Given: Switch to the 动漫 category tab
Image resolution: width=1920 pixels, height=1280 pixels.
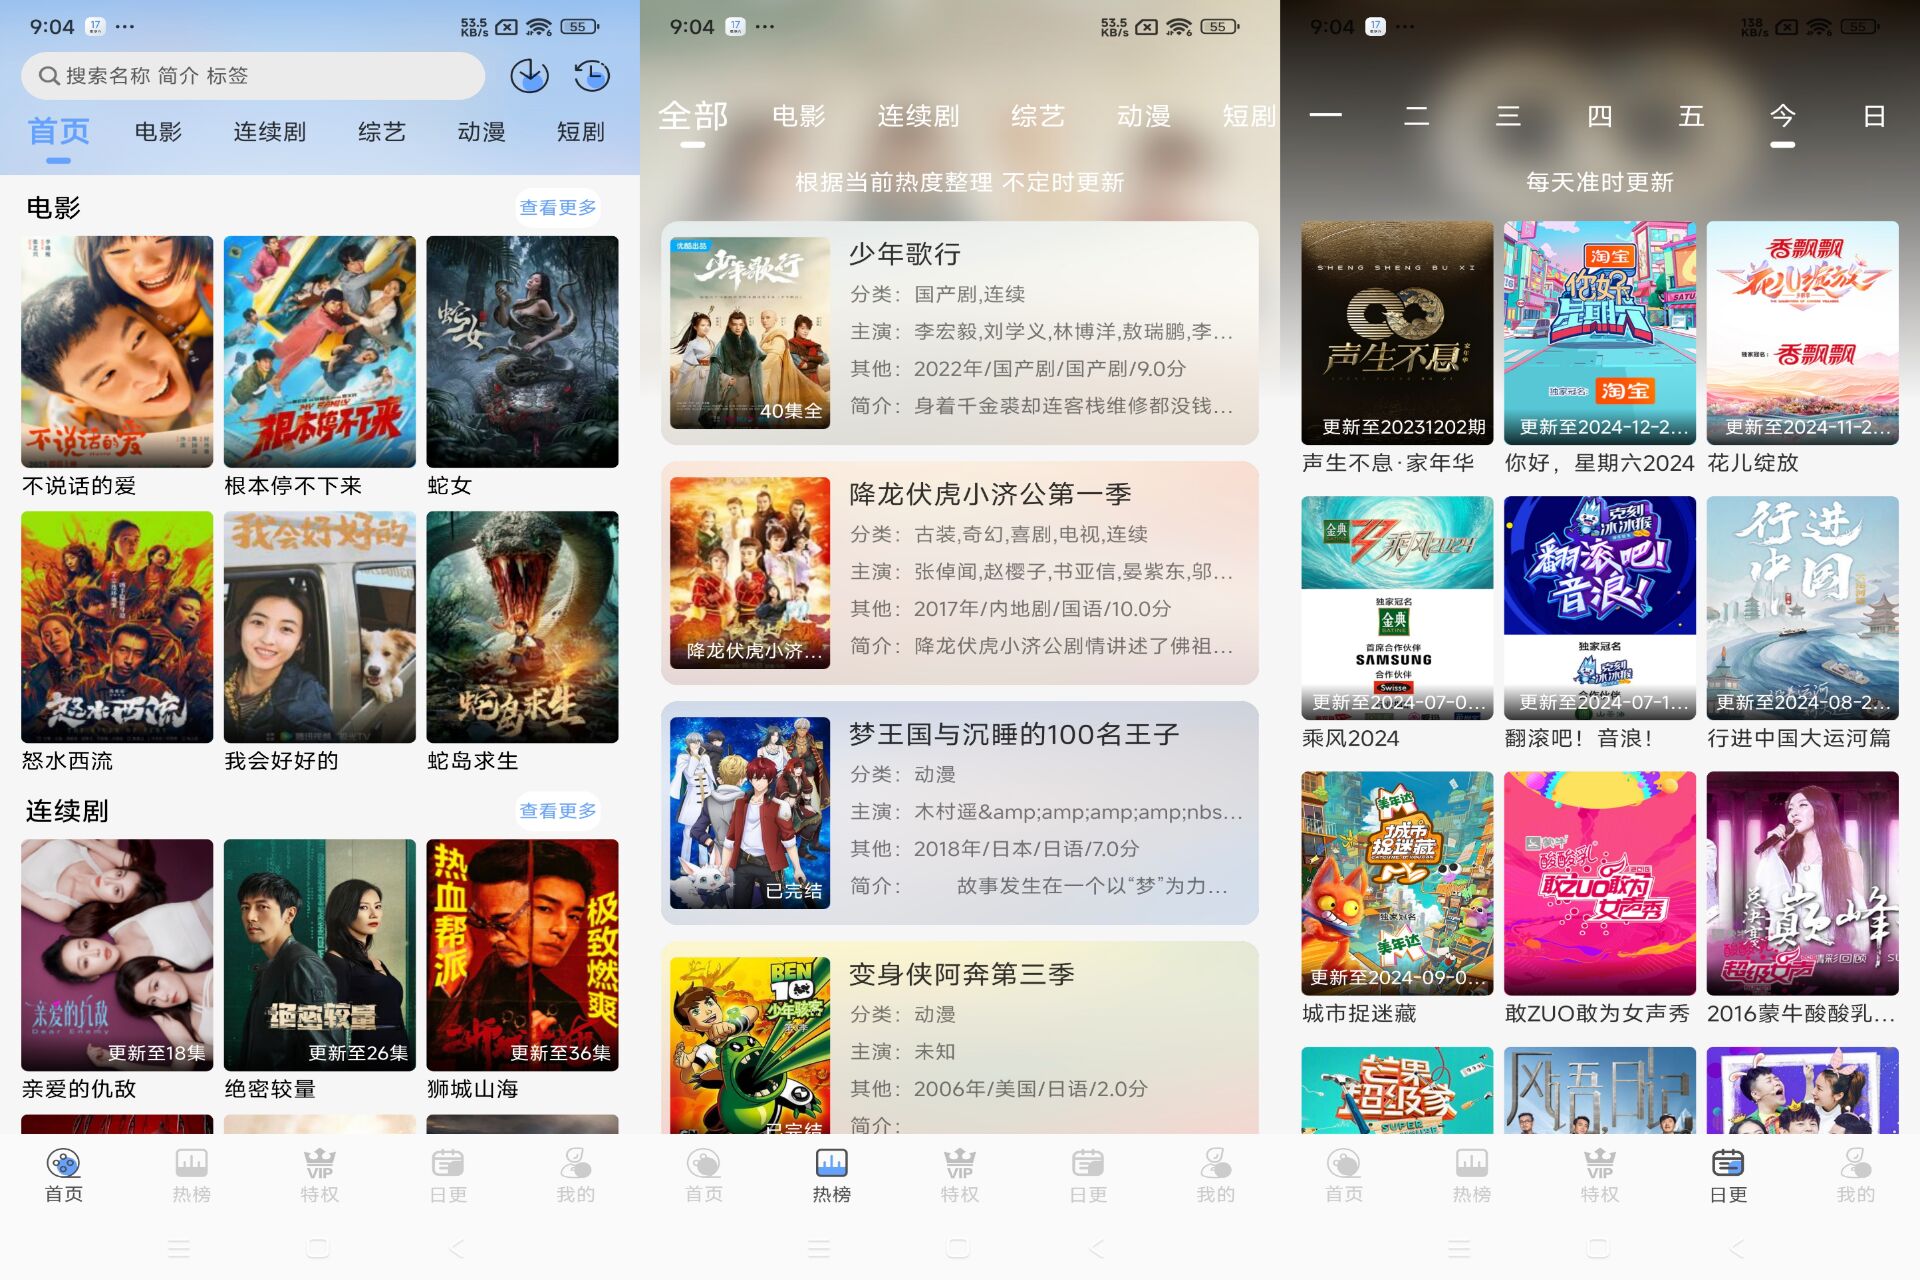Looking at the screenshot, I should point(482,131).
